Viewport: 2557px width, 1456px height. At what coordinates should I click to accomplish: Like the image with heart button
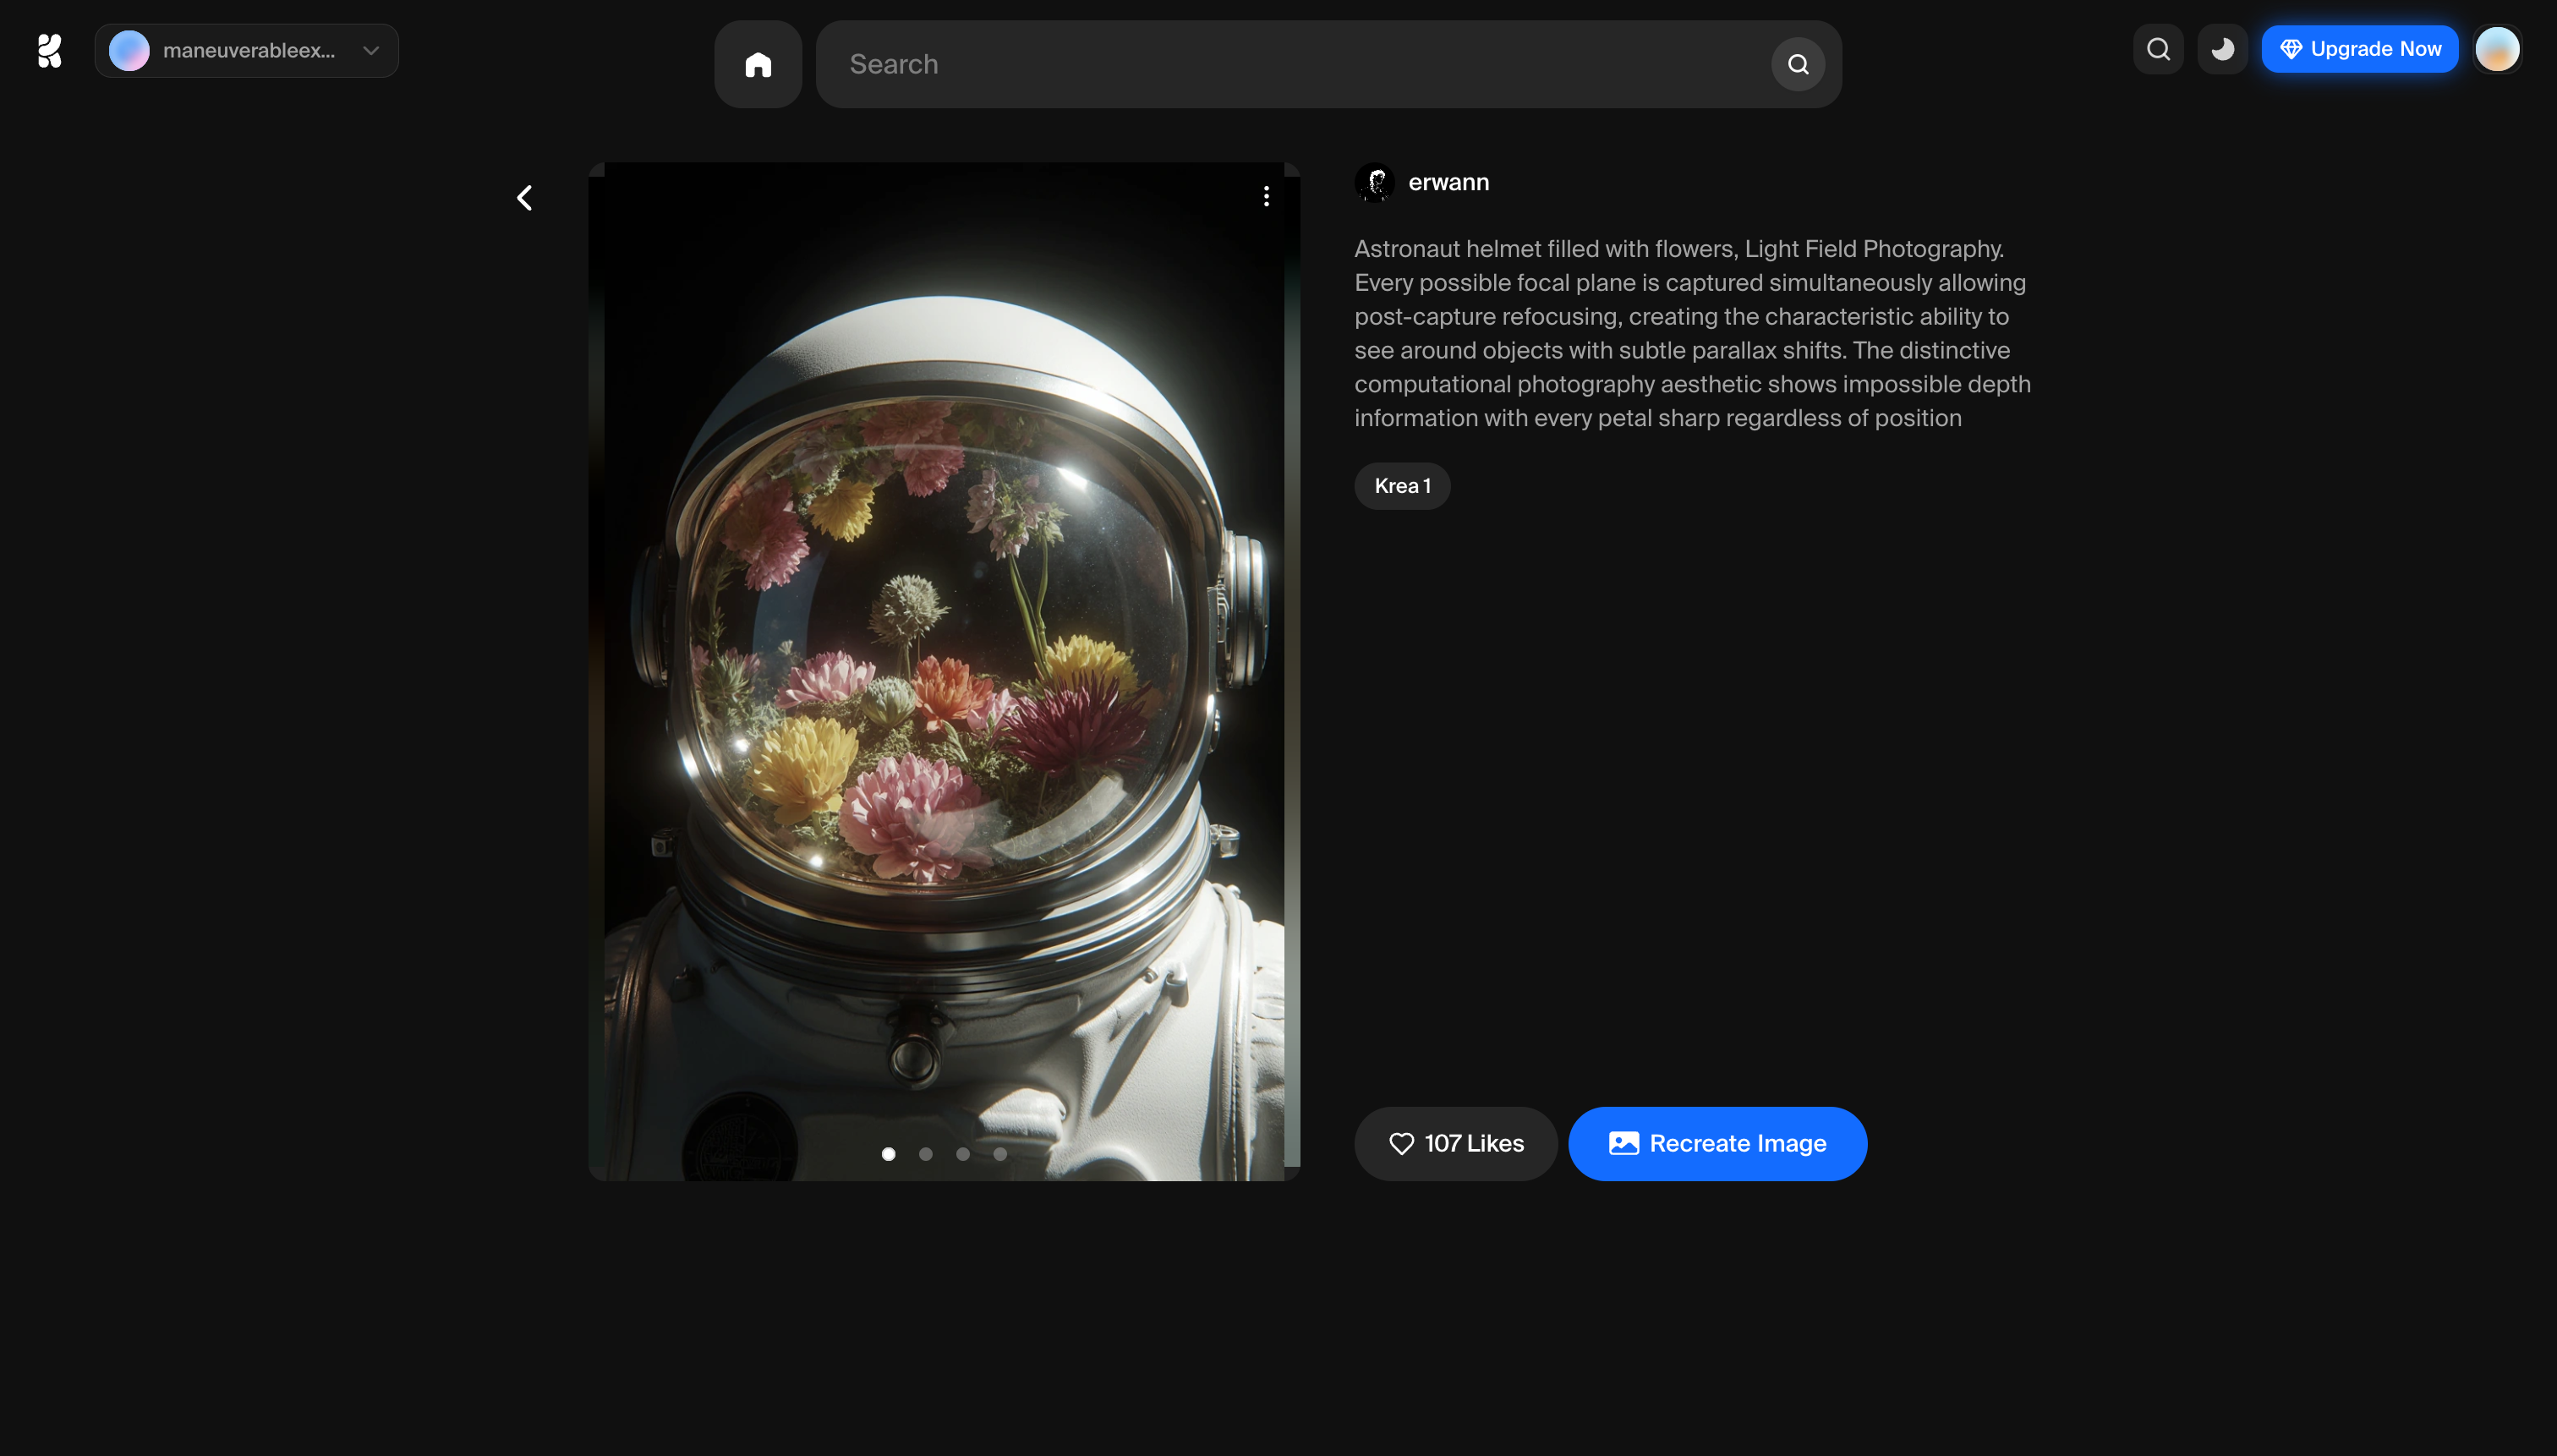click(1455, 1143)
